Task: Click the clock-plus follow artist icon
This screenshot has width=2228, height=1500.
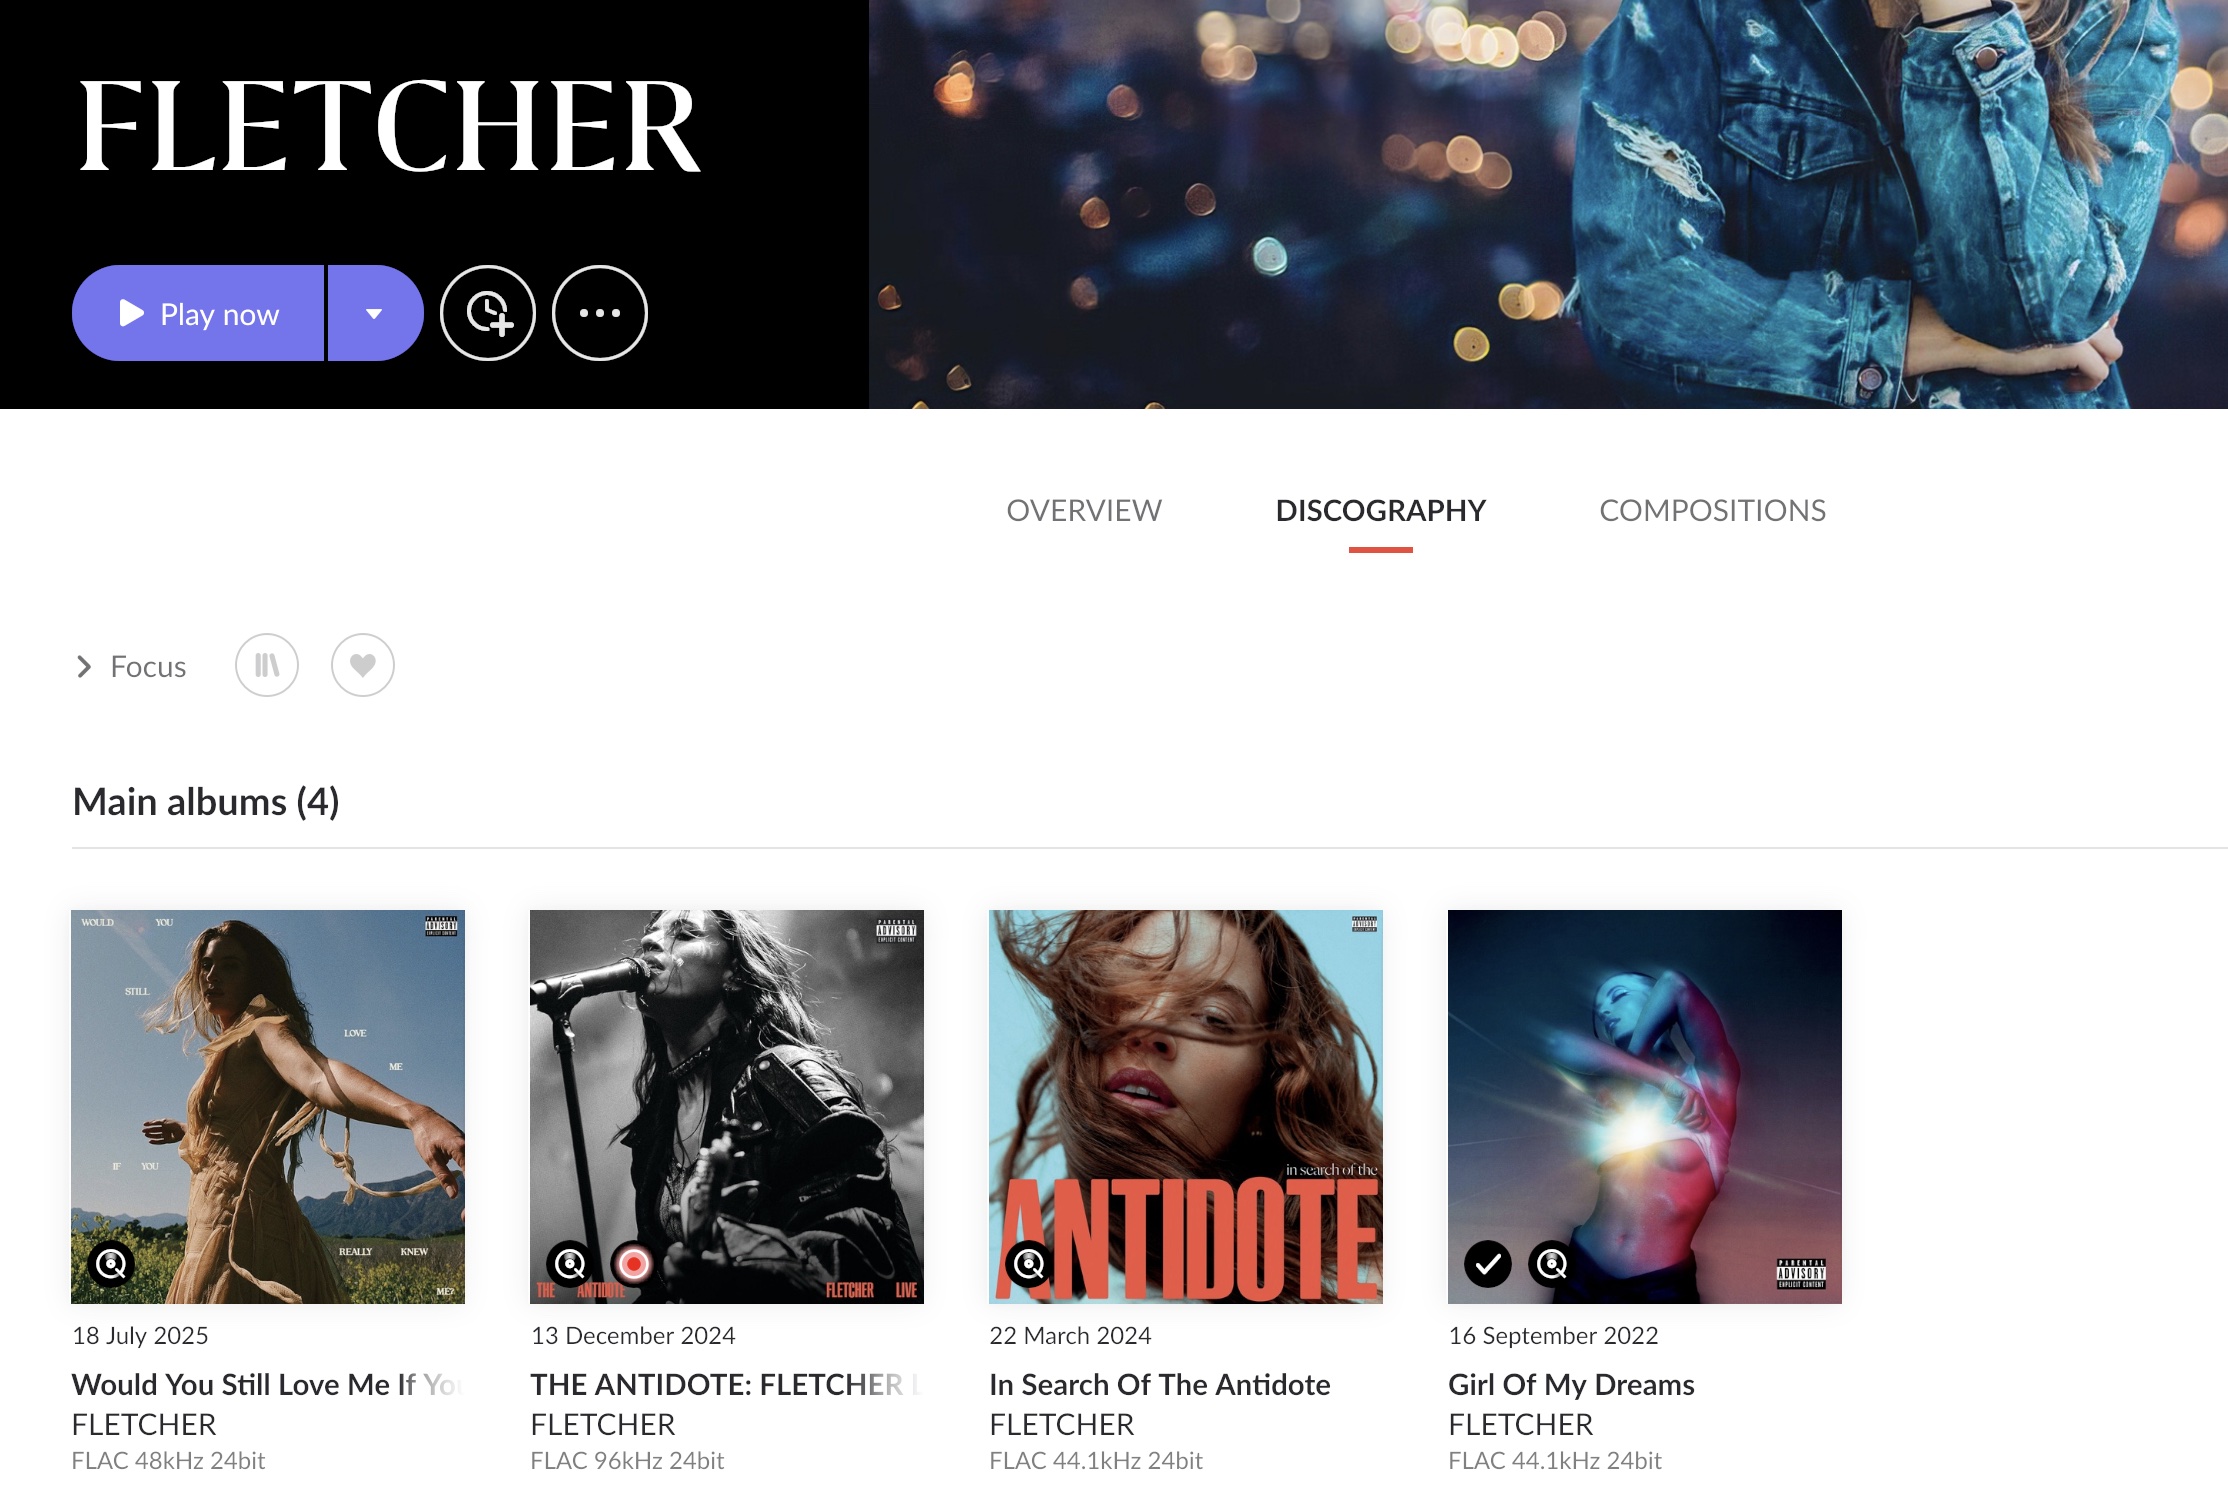Action: tap(488, 313)
